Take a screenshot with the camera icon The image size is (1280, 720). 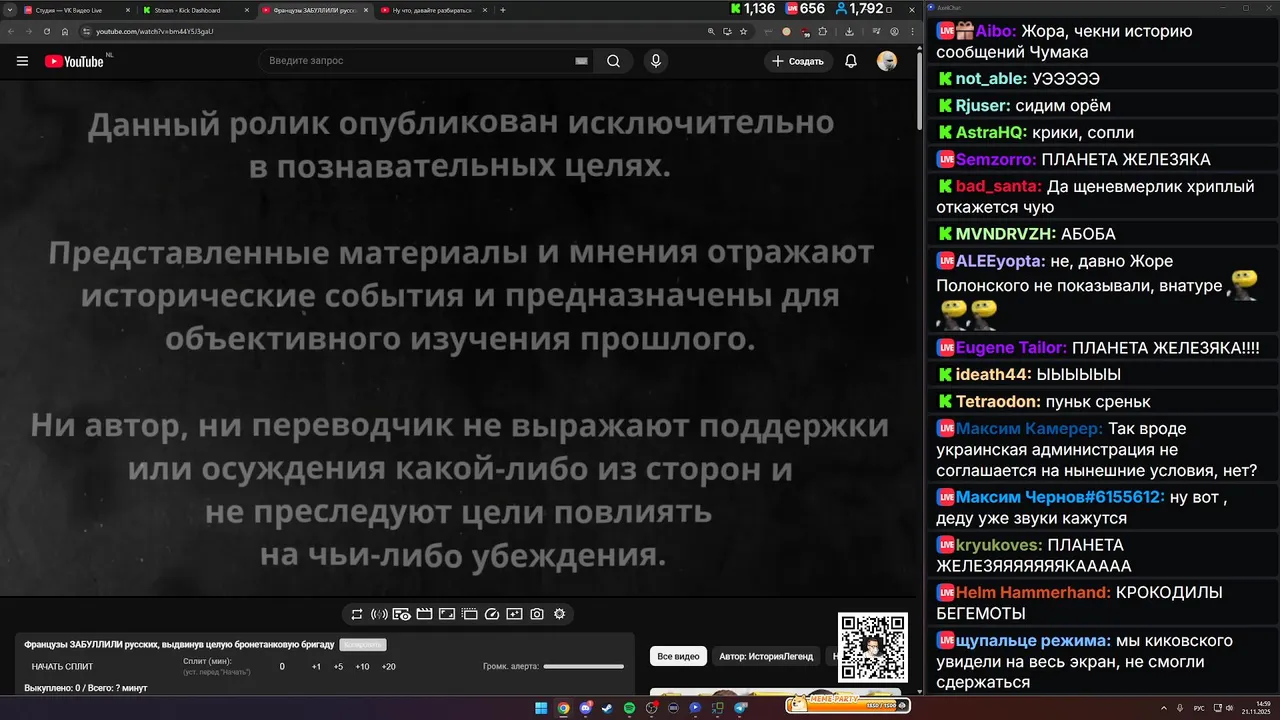coord(537,614)
